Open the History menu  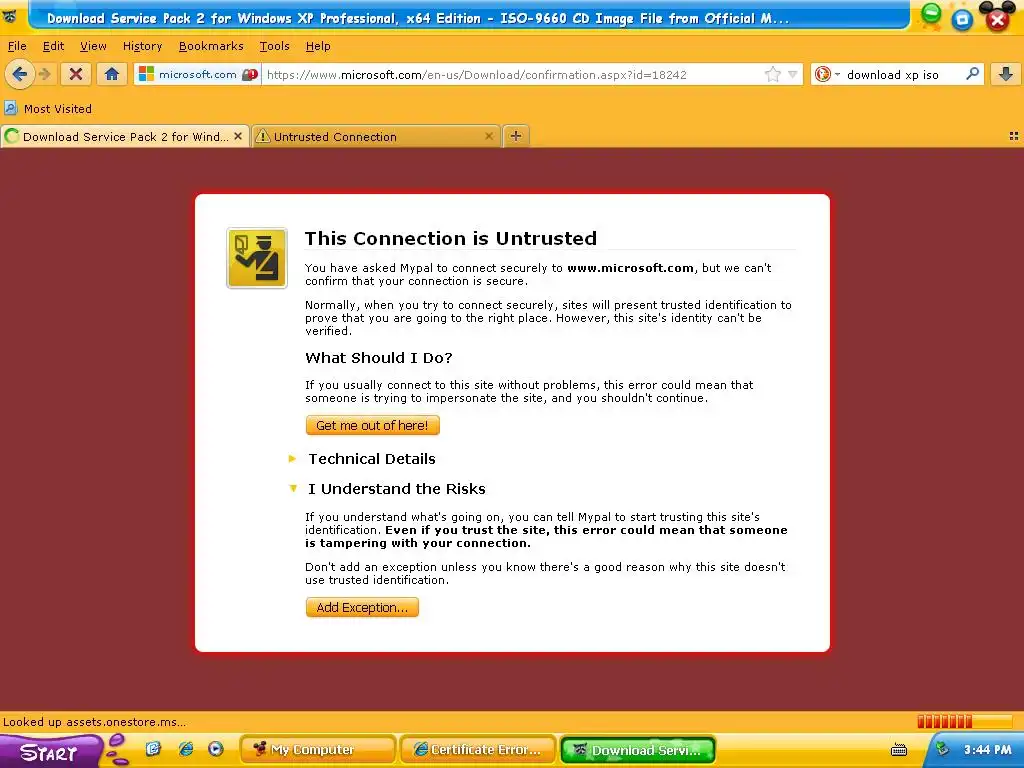(x=142, y=46)
